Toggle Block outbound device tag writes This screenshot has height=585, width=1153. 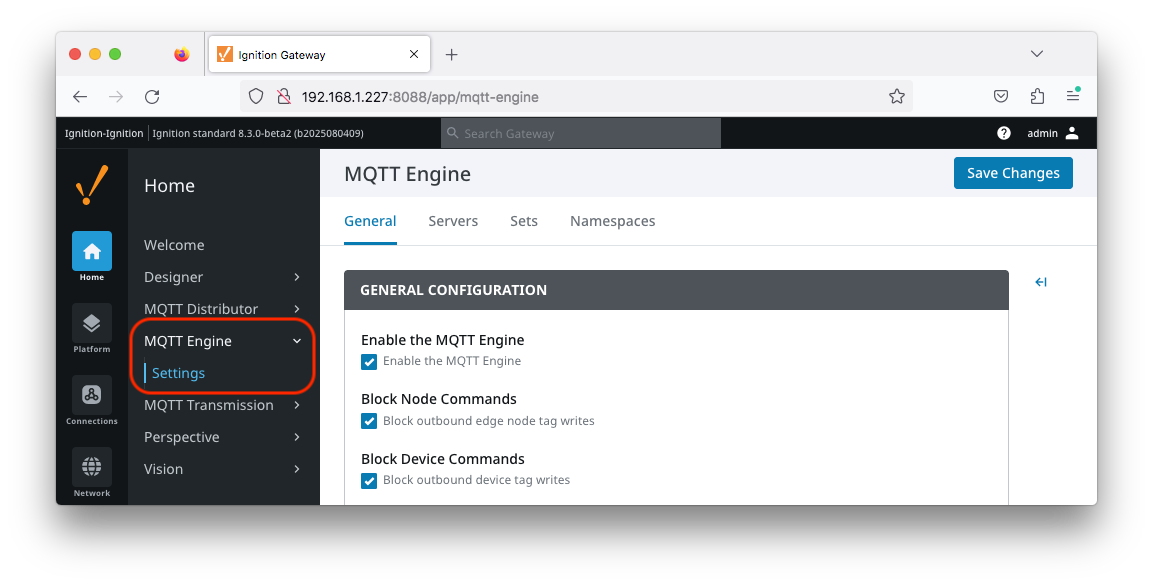(369, 481)
